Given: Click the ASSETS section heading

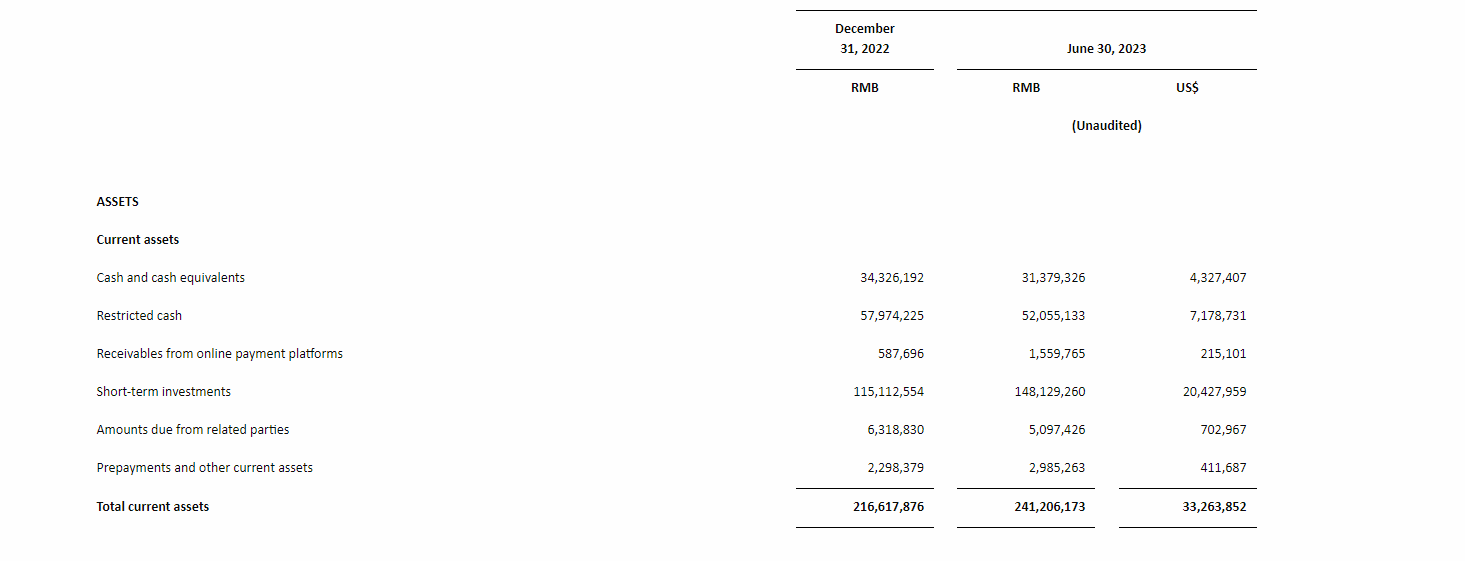Looking at the screenshot, I should pyautogui.click(x=117, y=202).
